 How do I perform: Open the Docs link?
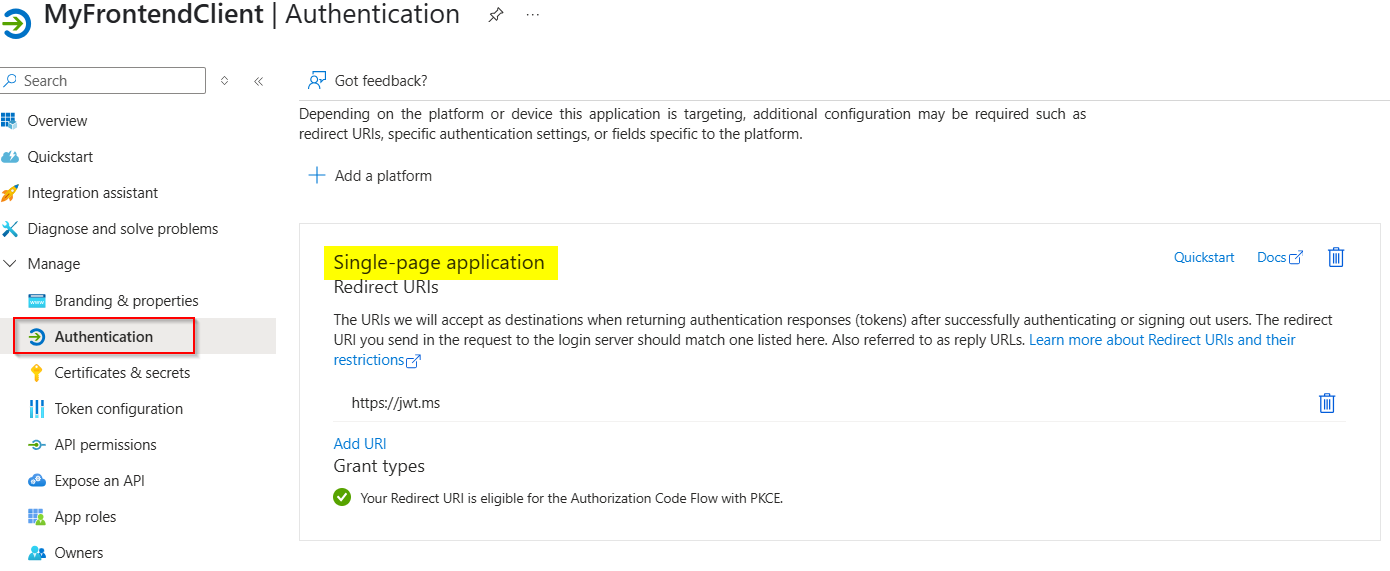click(1271, 258)
